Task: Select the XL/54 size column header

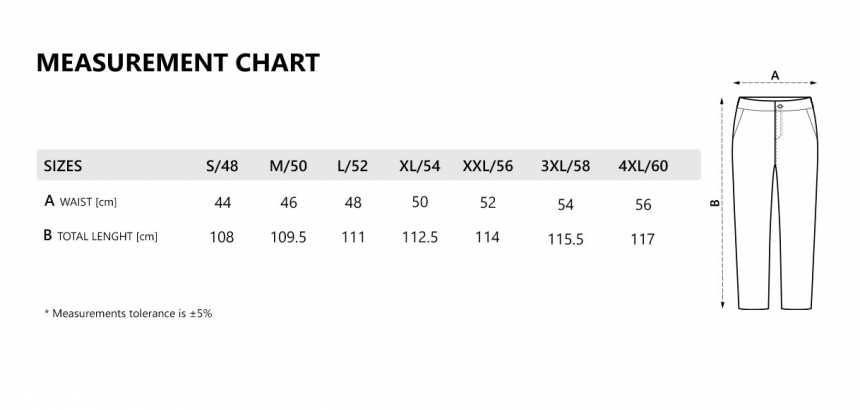Action: 420,166
